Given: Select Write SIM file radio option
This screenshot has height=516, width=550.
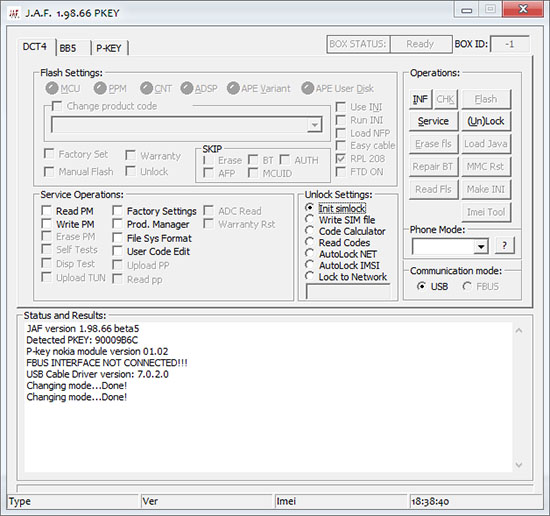Looking at the screenshot, I should (309, 219).
